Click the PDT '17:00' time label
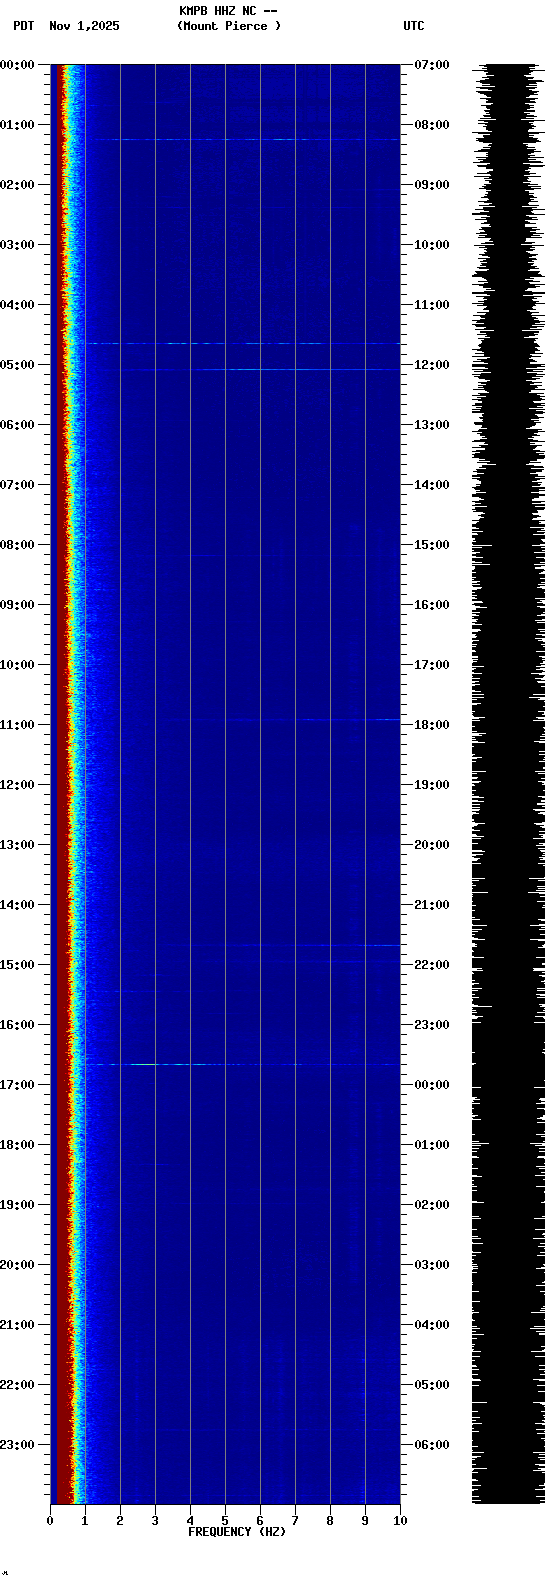This screenshot has height=1584, width=552. tap(17, 1085)
